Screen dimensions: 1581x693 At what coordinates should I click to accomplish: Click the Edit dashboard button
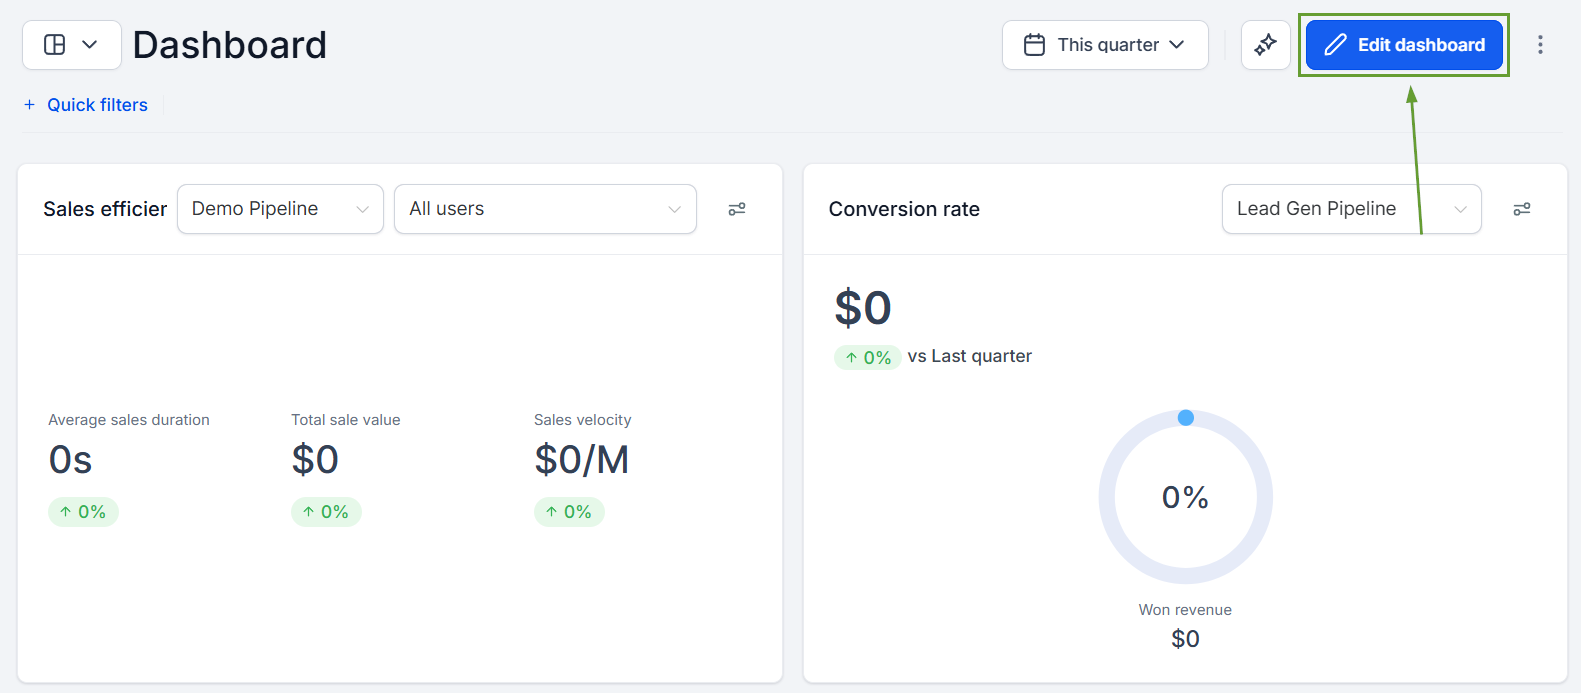click(x=1404, y=45)
